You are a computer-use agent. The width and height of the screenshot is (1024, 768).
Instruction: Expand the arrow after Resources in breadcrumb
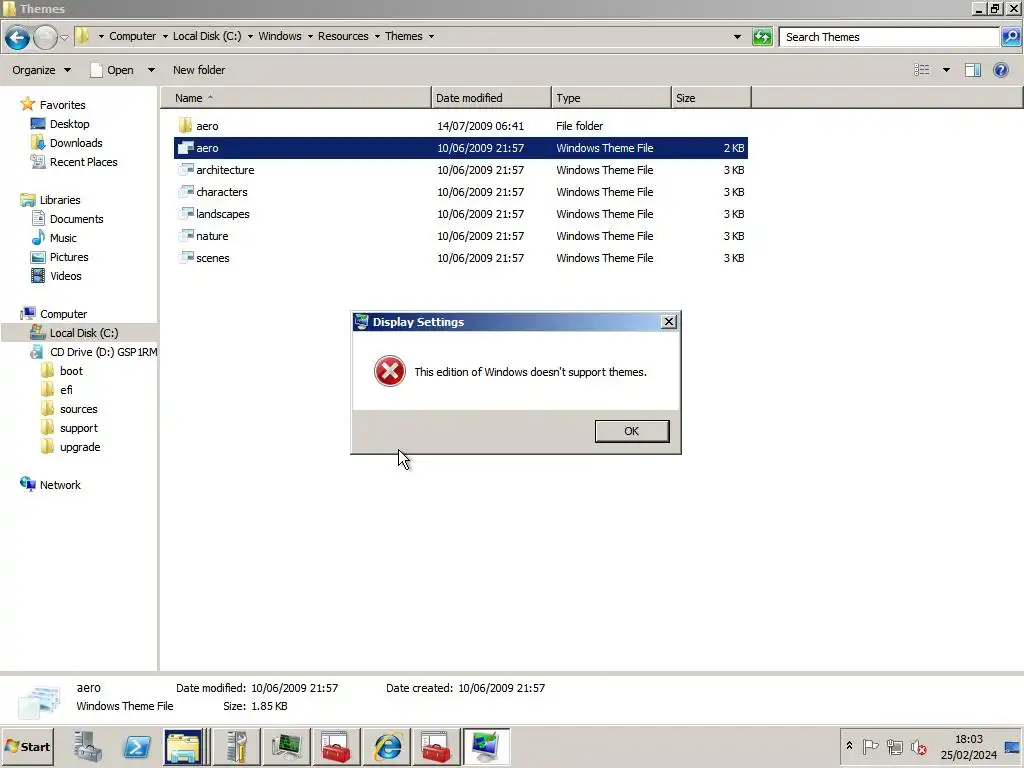pos(377,36)
